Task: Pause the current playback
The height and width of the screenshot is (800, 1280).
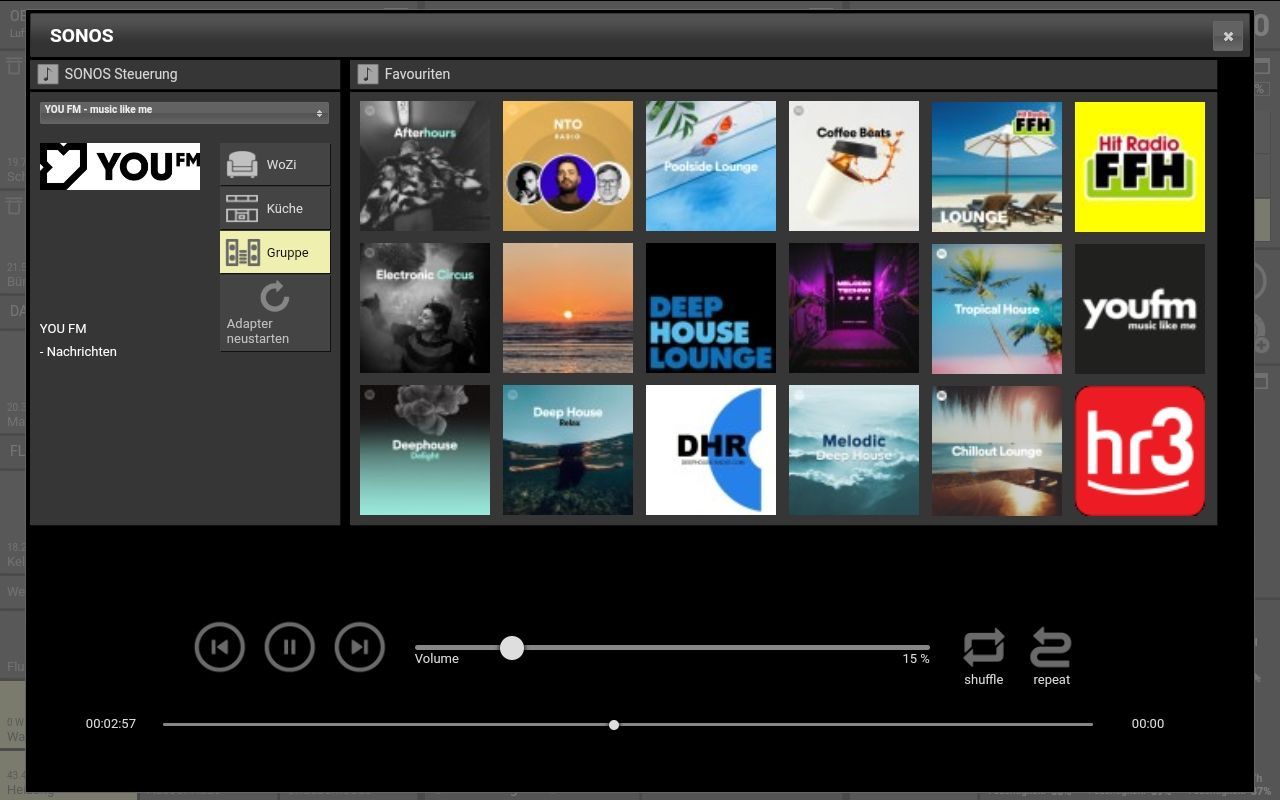Action: [x=290, y=647]
